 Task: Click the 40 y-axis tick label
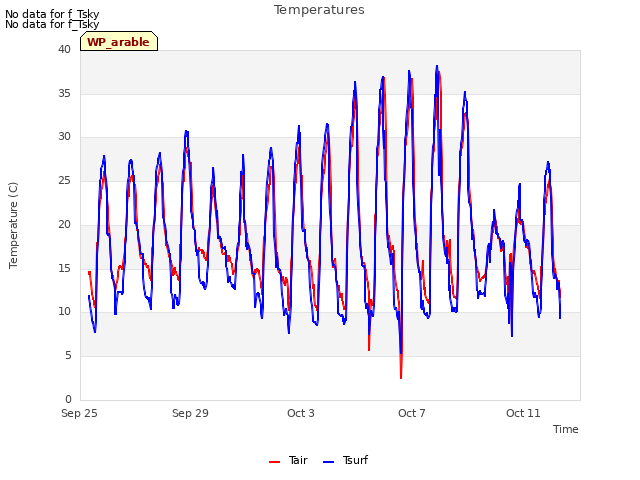tap(64, 49)
